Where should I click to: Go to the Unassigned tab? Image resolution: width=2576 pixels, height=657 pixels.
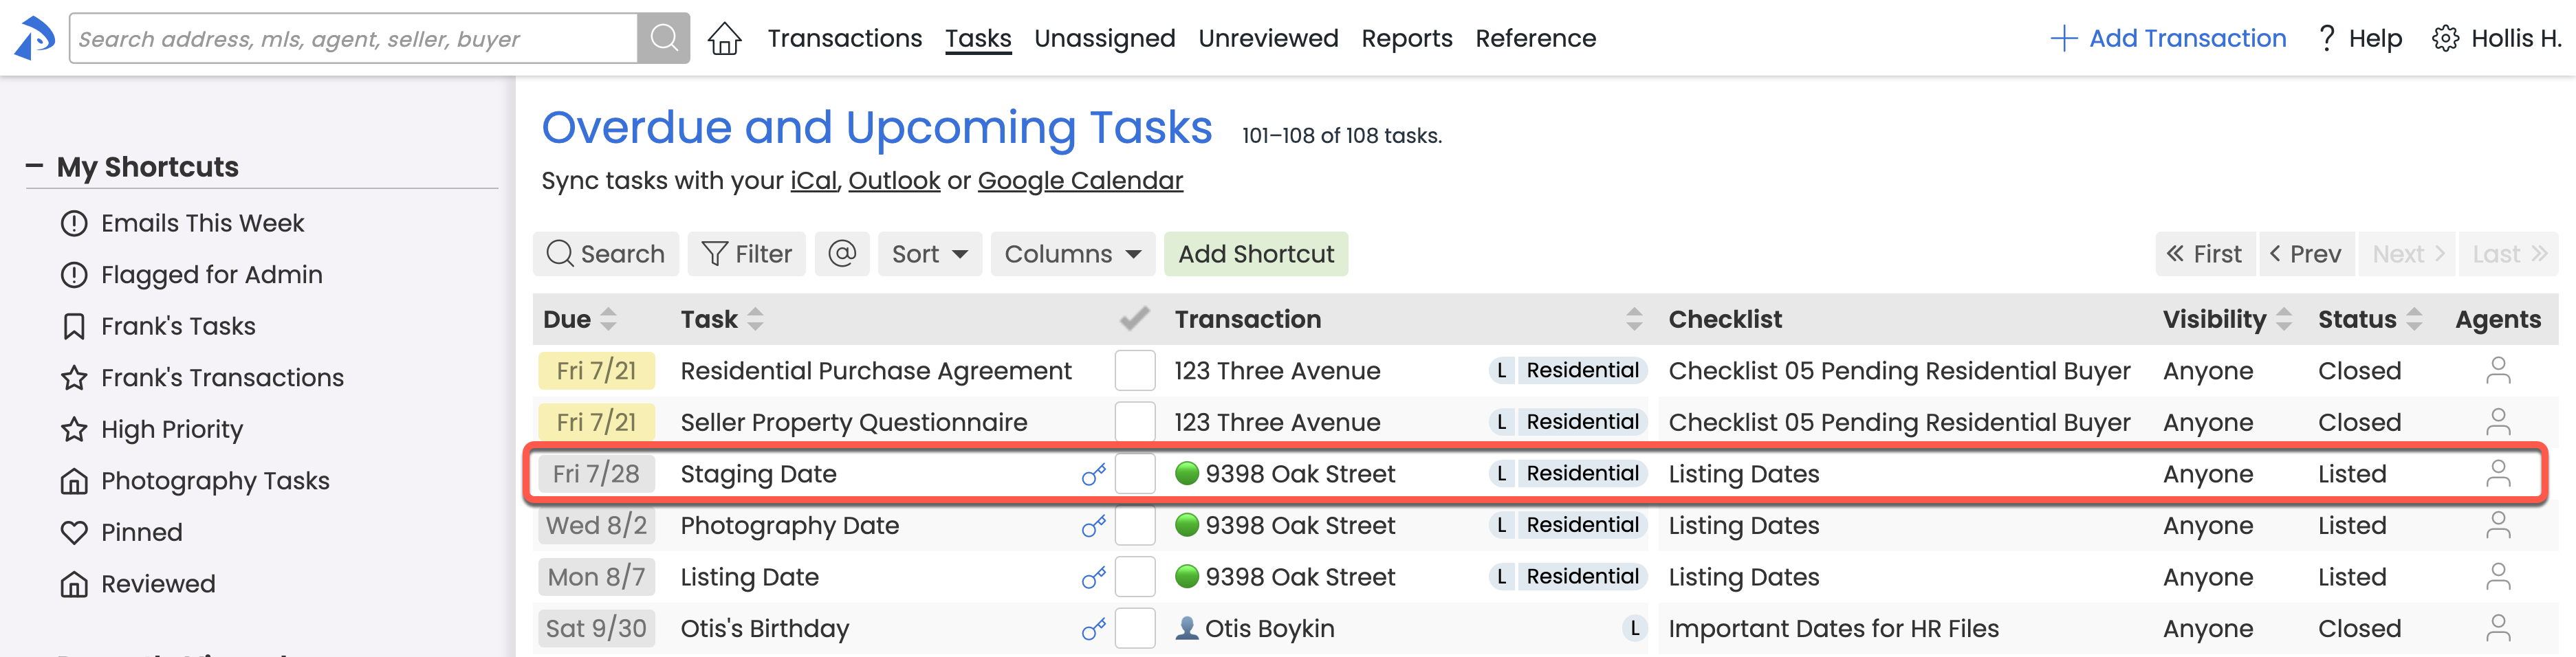point(1104,39)
